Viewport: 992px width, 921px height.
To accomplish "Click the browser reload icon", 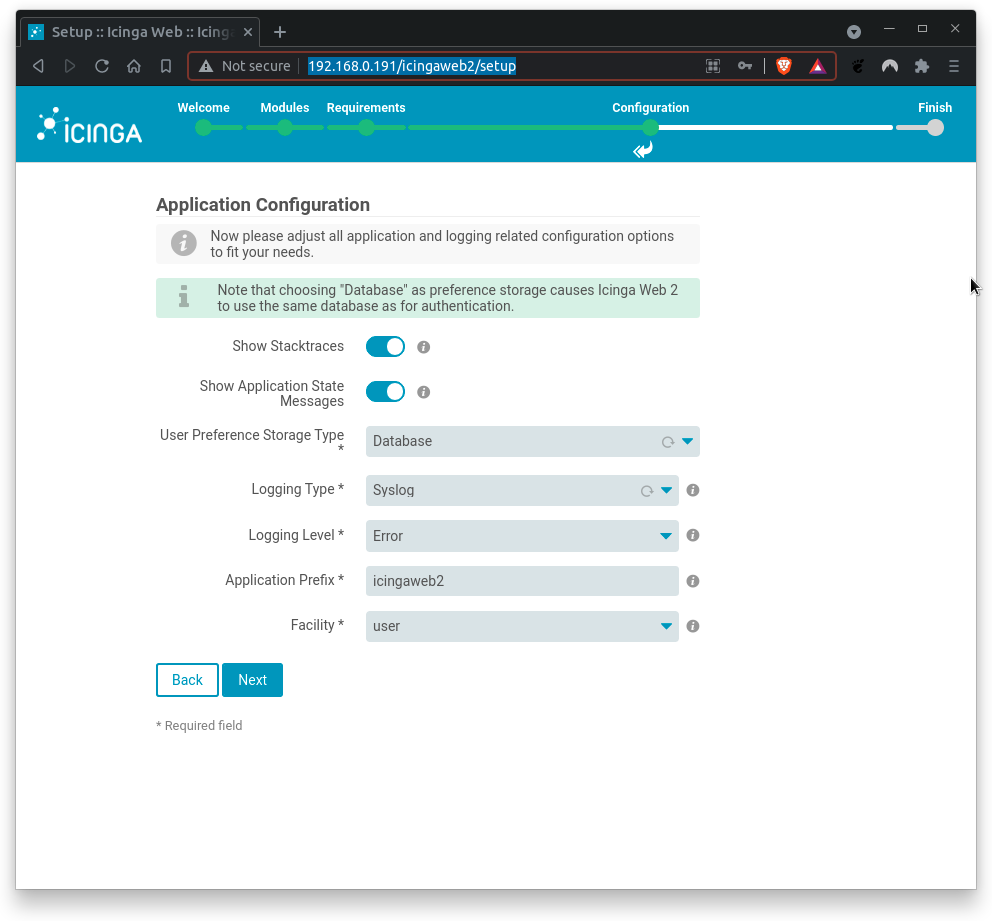I will (x=102, y=66).
